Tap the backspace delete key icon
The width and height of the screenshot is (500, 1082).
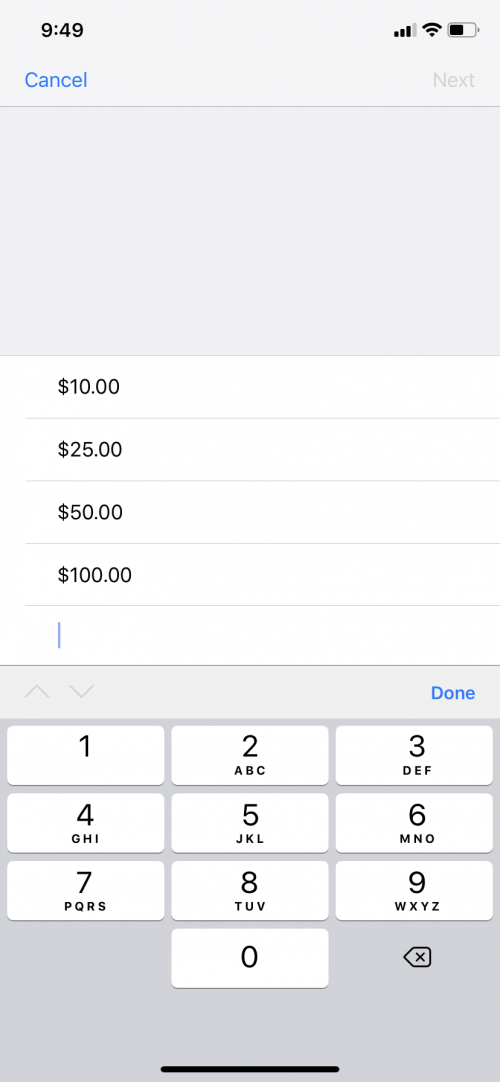click(x=417, y=957)
